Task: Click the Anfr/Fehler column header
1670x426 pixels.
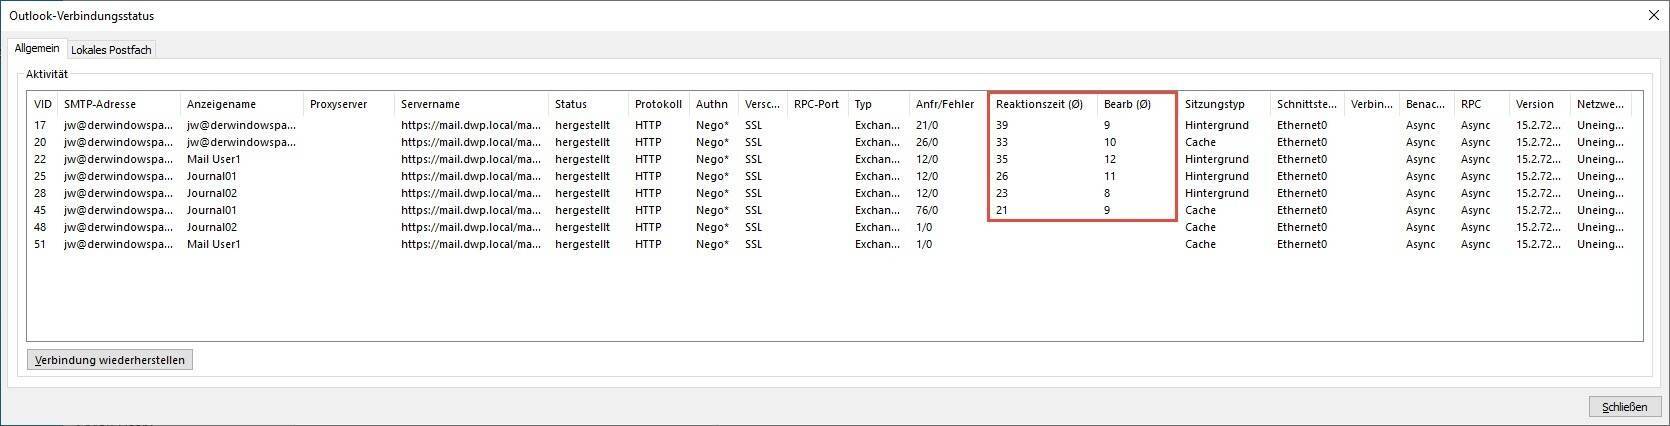Action: (944, 104)
